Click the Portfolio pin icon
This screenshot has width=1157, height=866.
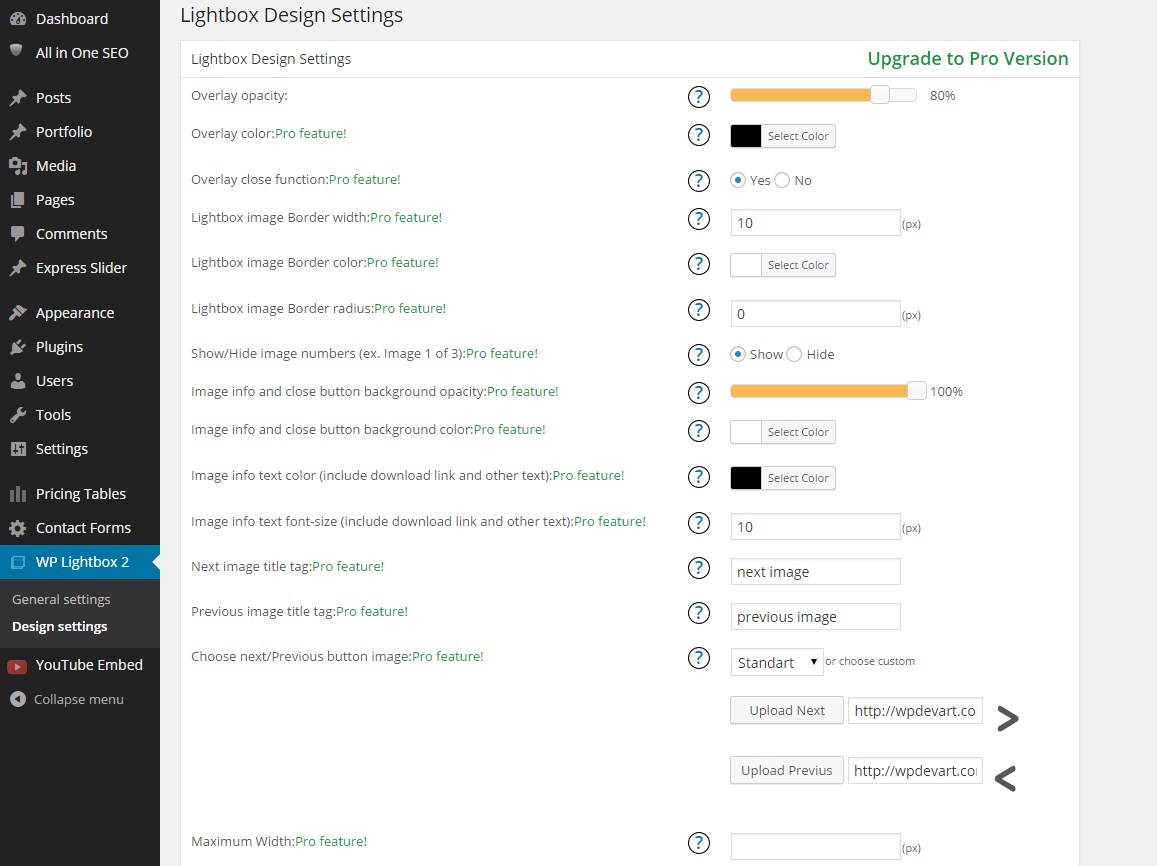pyautogui.click(x=18, y=131)
